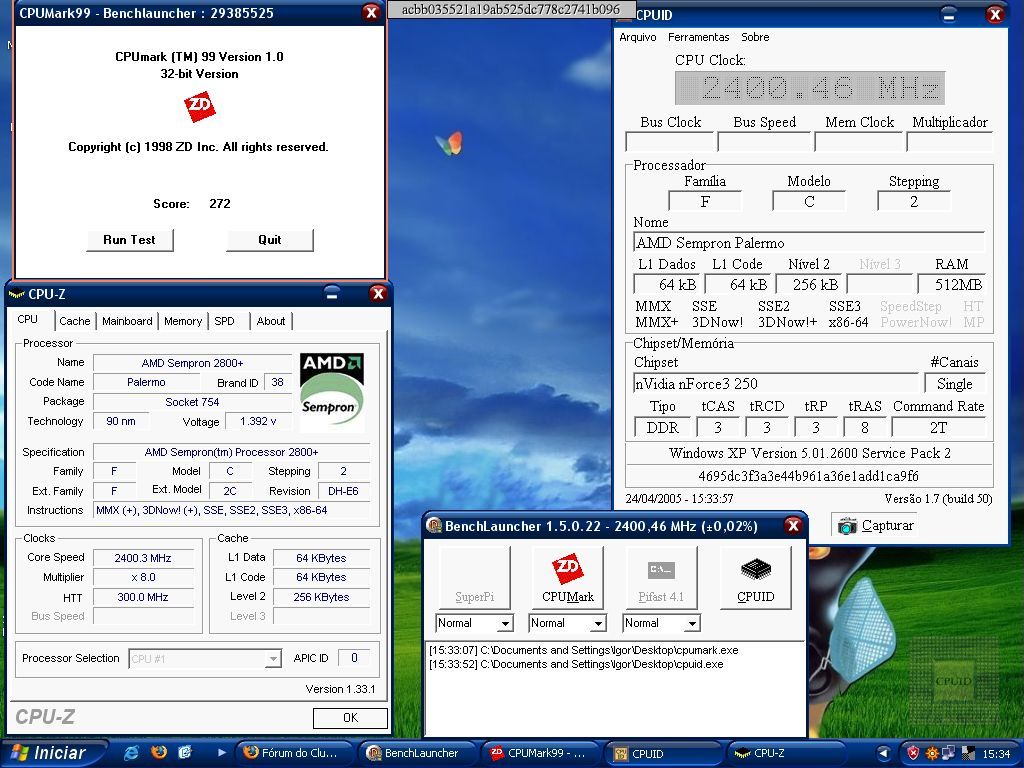Click Run Test in CPUMark99
The height and width of the screenshot is (768, 1024).
click(x=129, y=240)
